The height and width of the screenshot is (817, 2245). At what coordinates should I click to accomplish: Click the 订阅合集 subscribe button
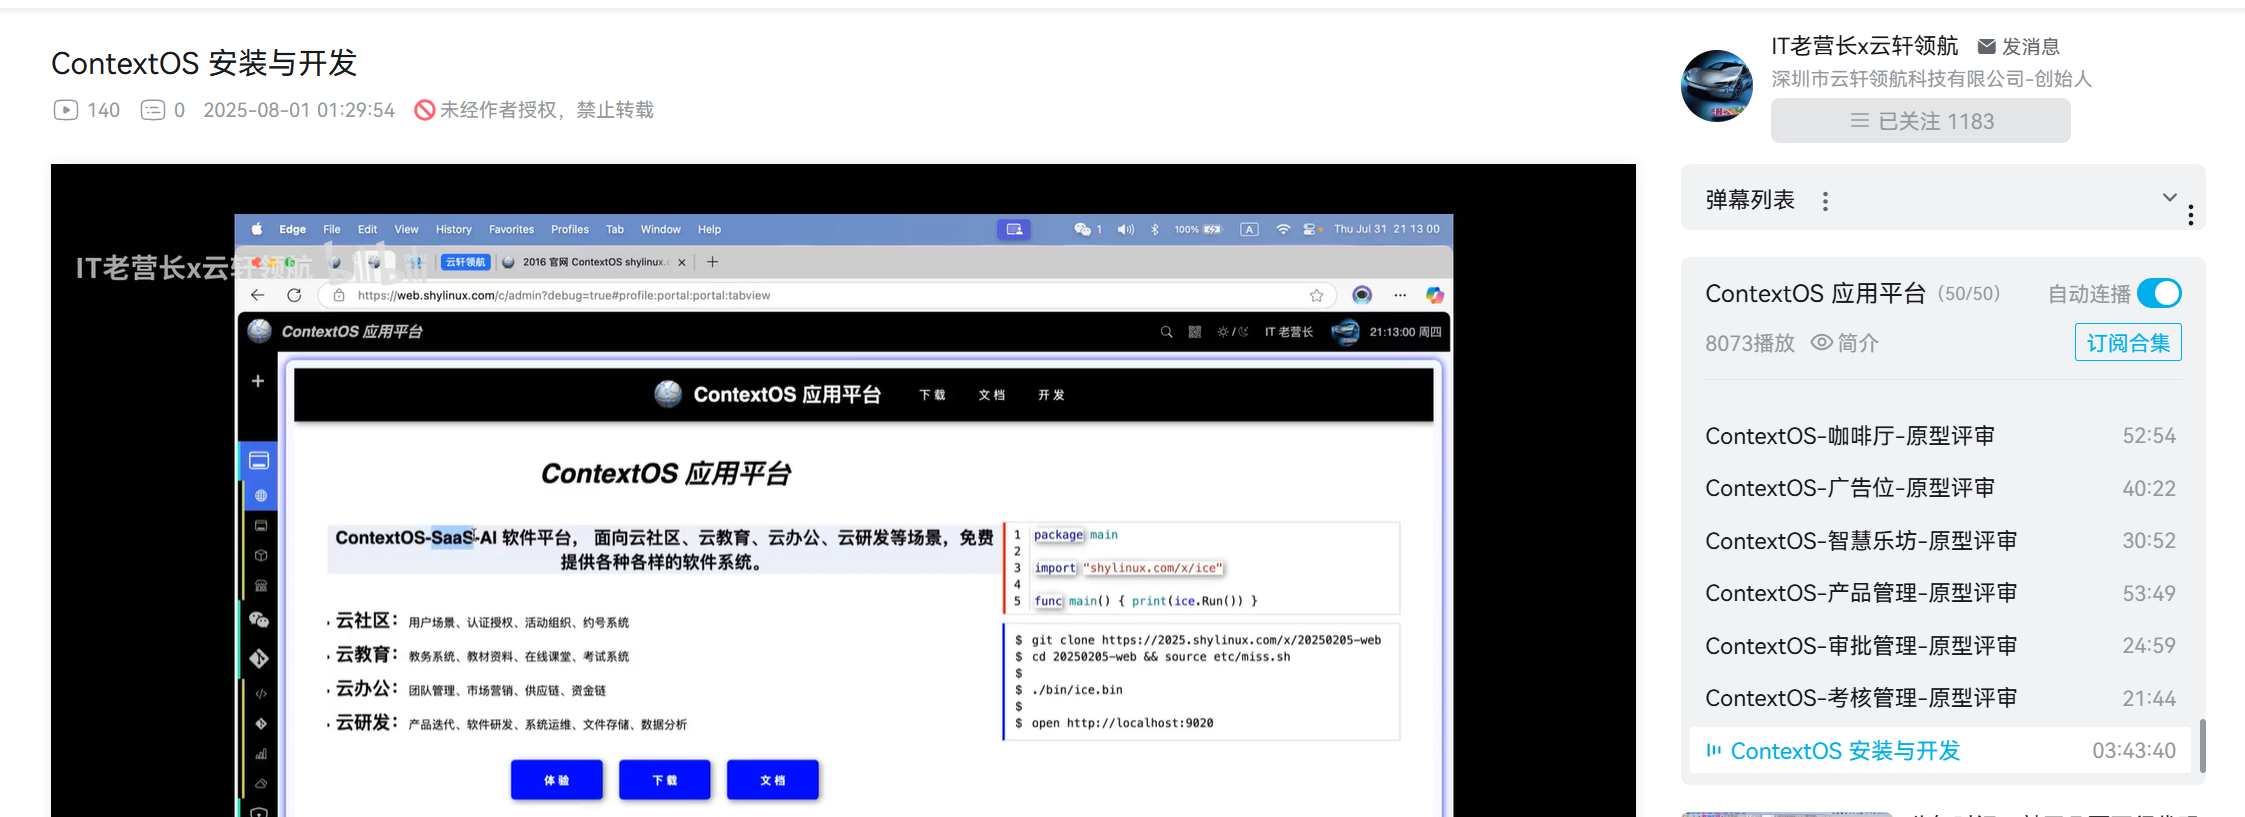[x=2128, y=343]
